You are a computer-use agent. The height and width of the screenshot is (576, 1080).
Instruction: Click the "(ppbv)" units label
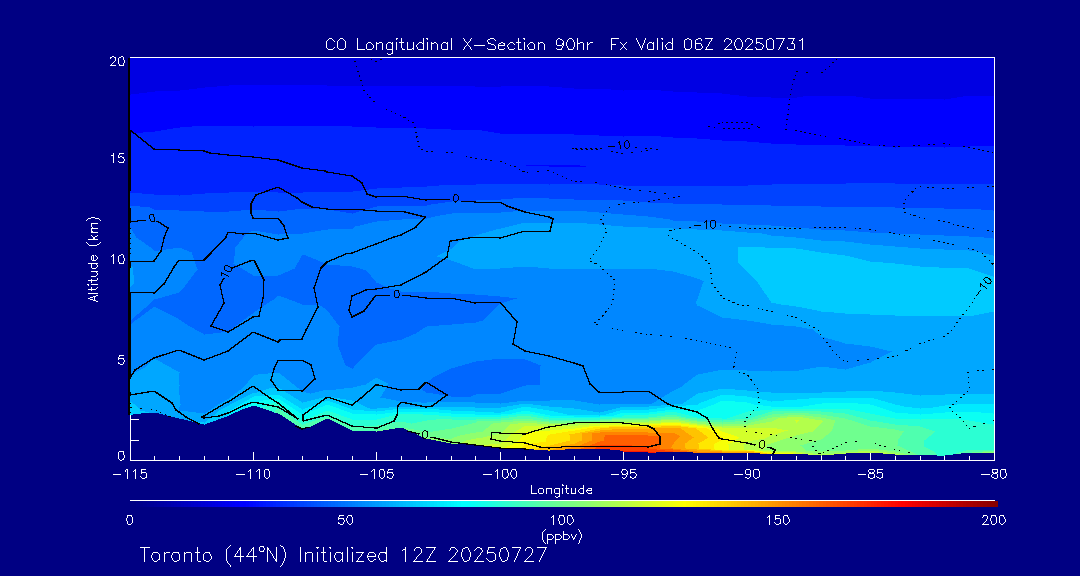561,535
